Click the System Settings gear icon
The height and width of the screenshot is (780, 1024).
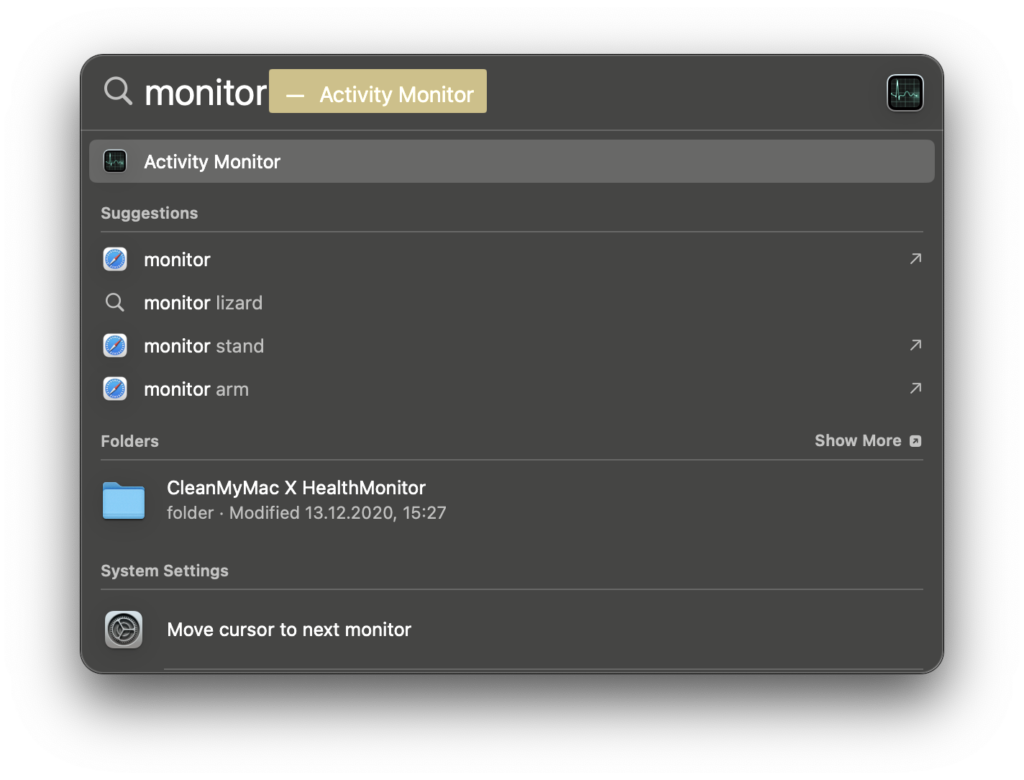click(124, 629)
